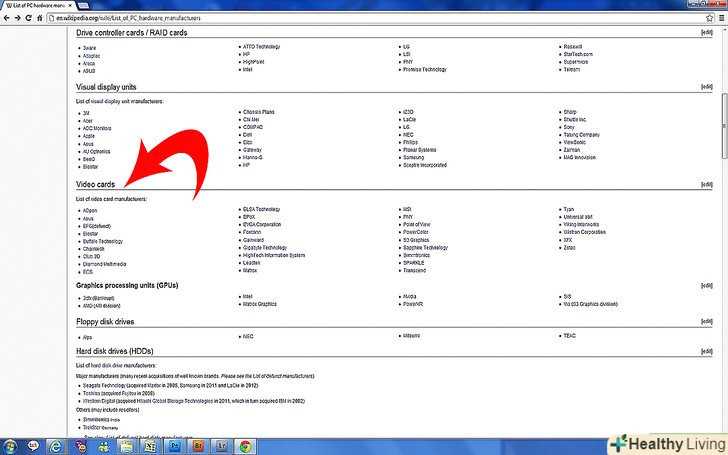The height and width of the screenshot is (455, 728).
Task: Open the ViewSonic link
Action: pos(574,143)
